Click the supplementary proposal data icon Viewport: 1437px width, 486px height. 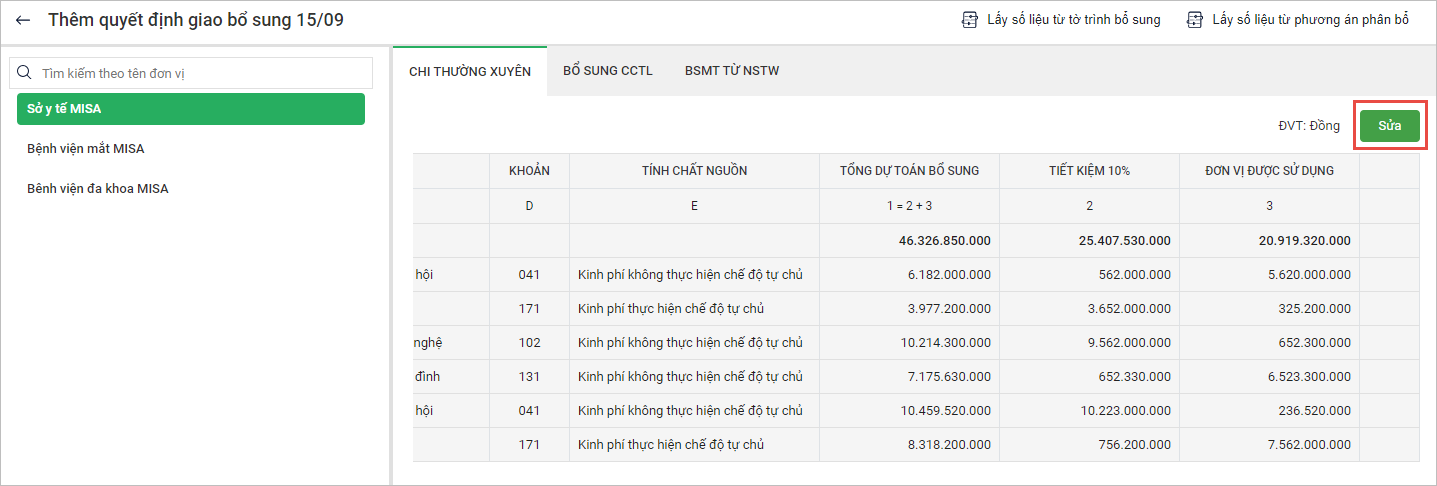969,20
